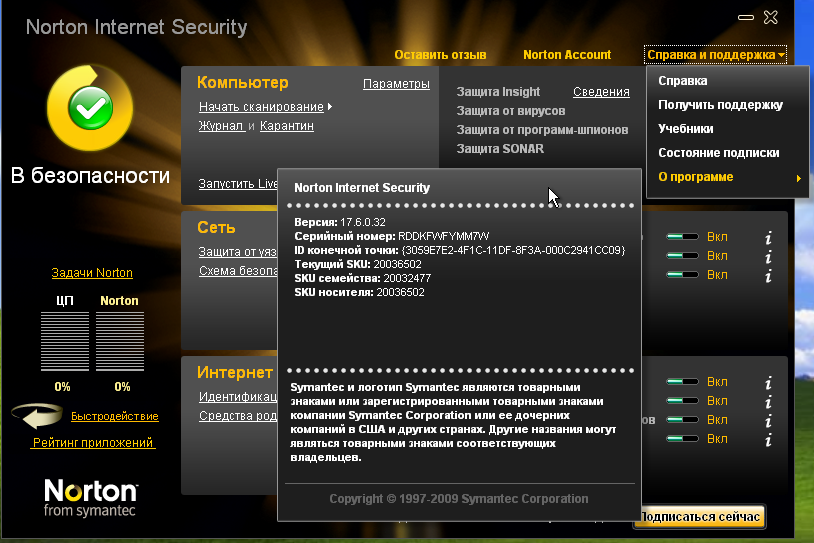
Task: Open Средства родительского контроля link
Action: [238, 416]
